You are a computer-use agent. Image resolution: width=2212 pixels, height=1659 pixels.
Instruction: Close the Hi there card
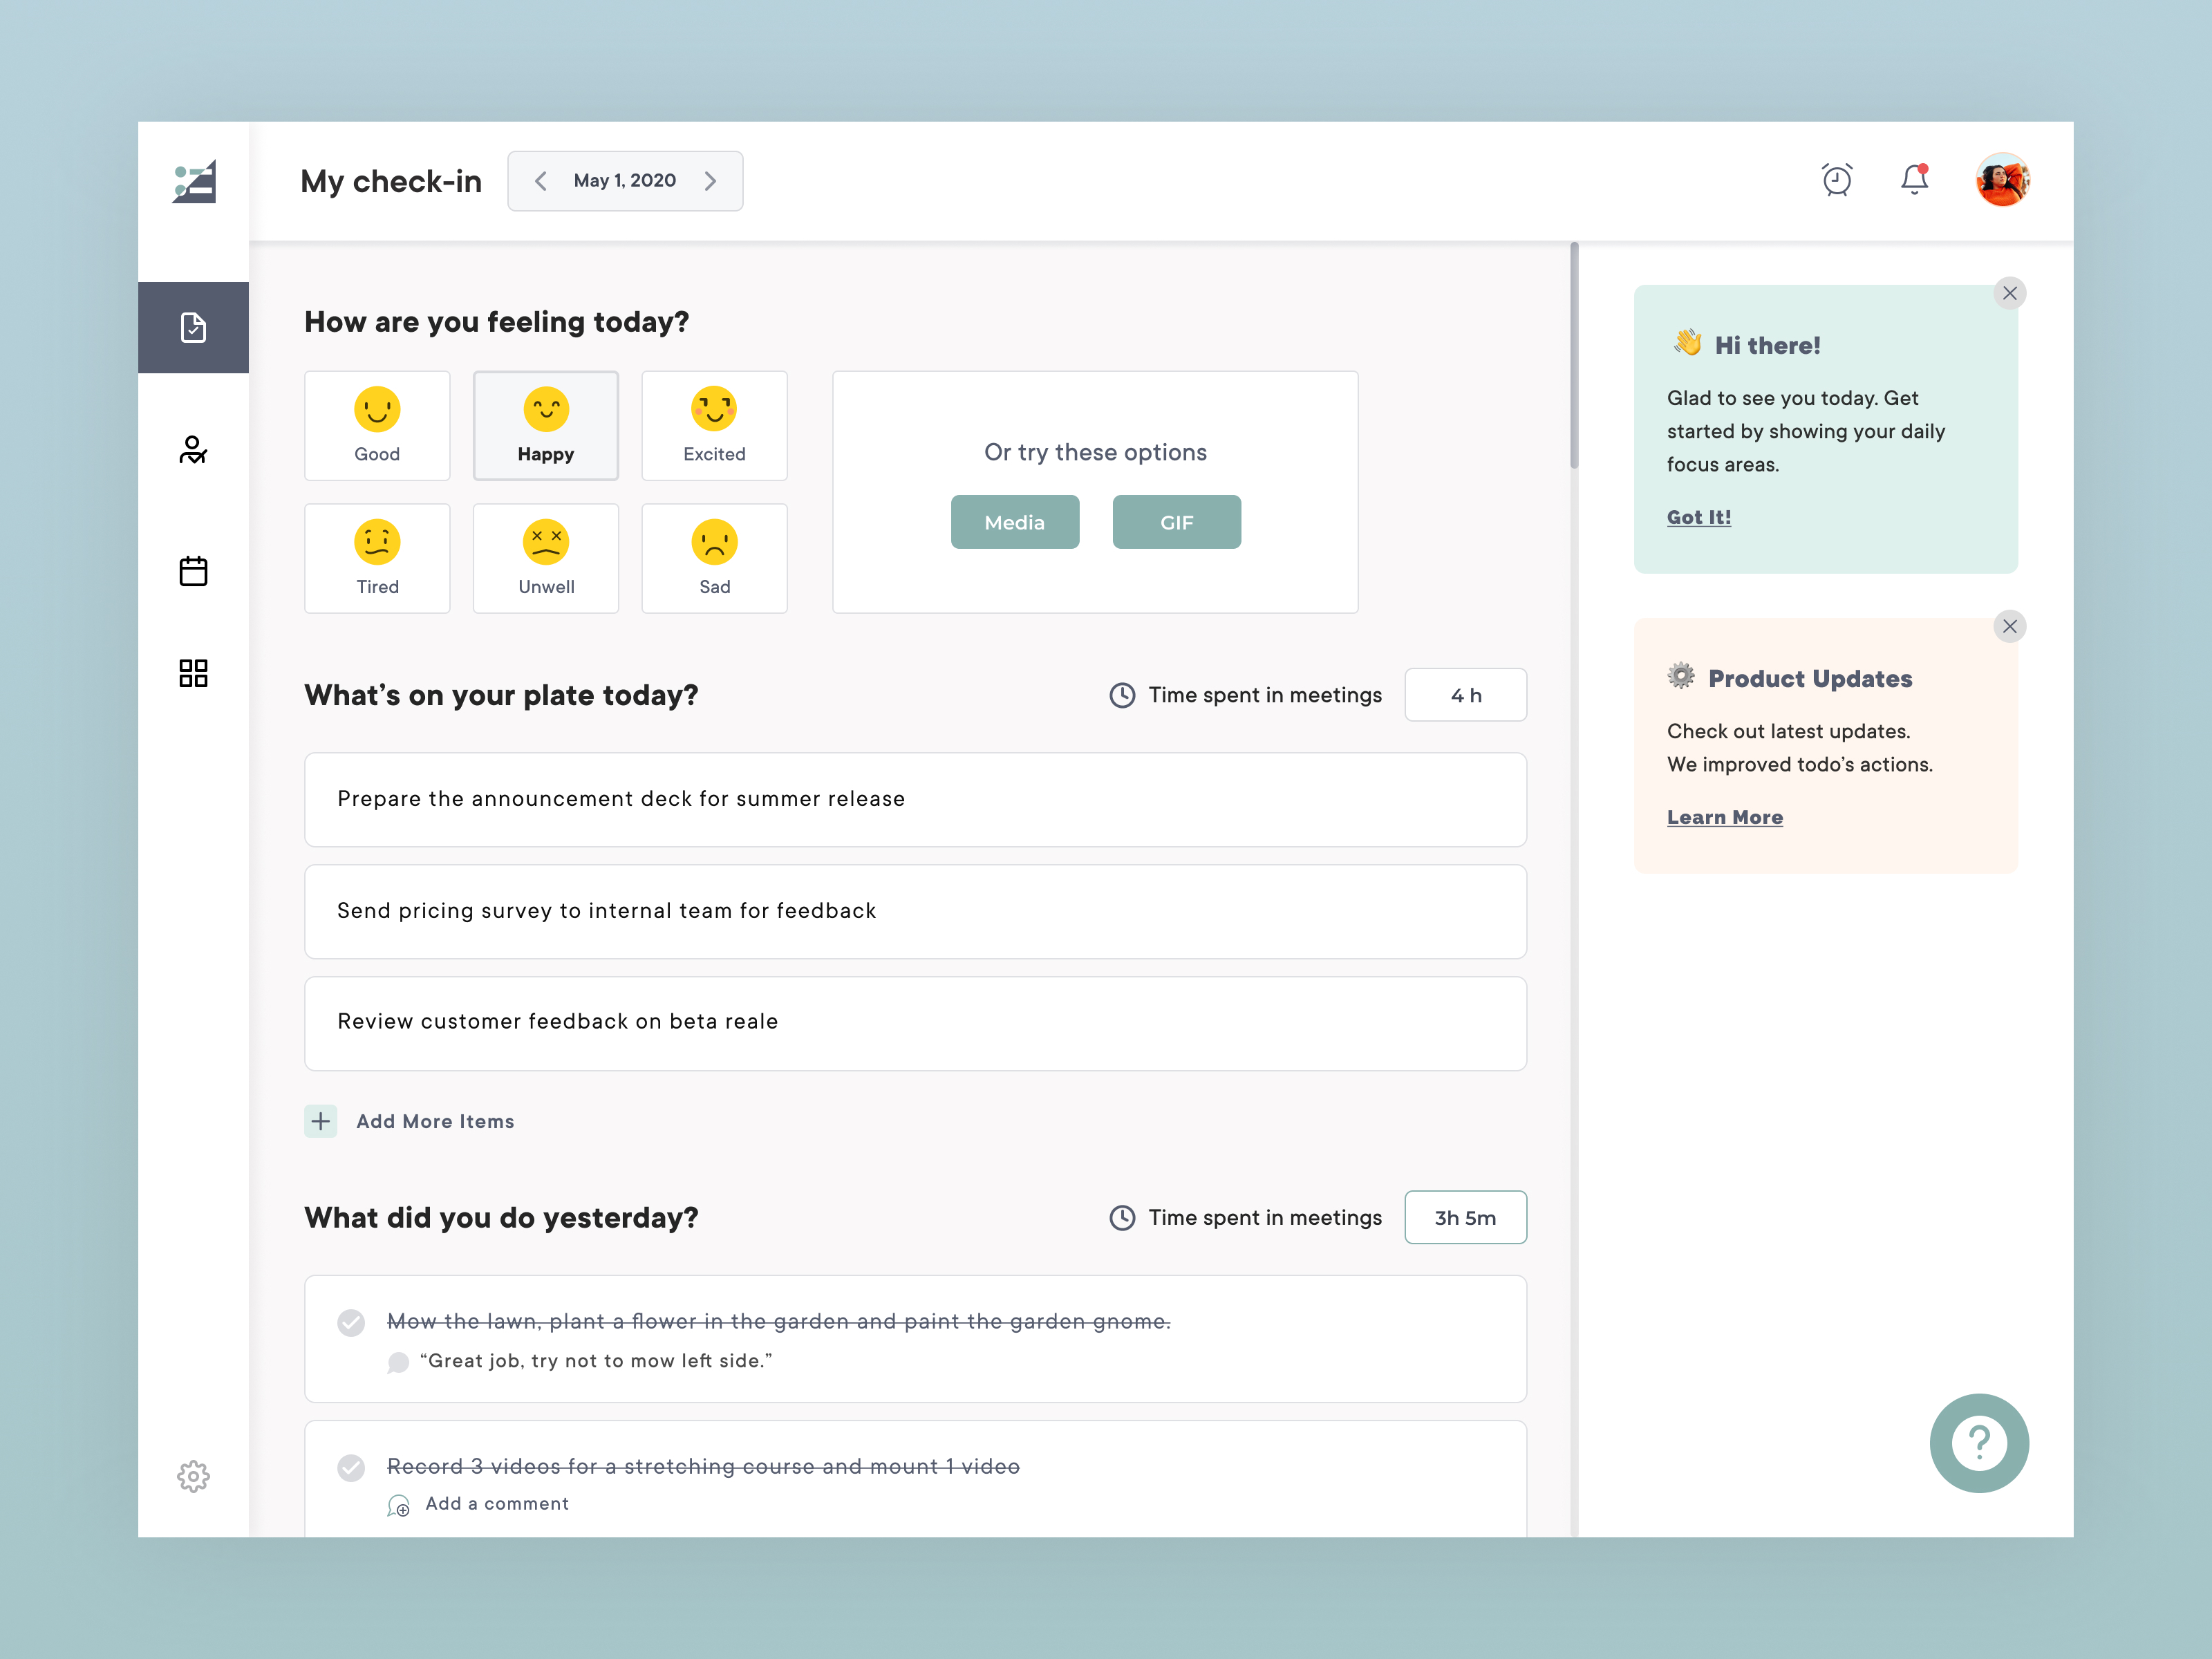coord(2010,293)
